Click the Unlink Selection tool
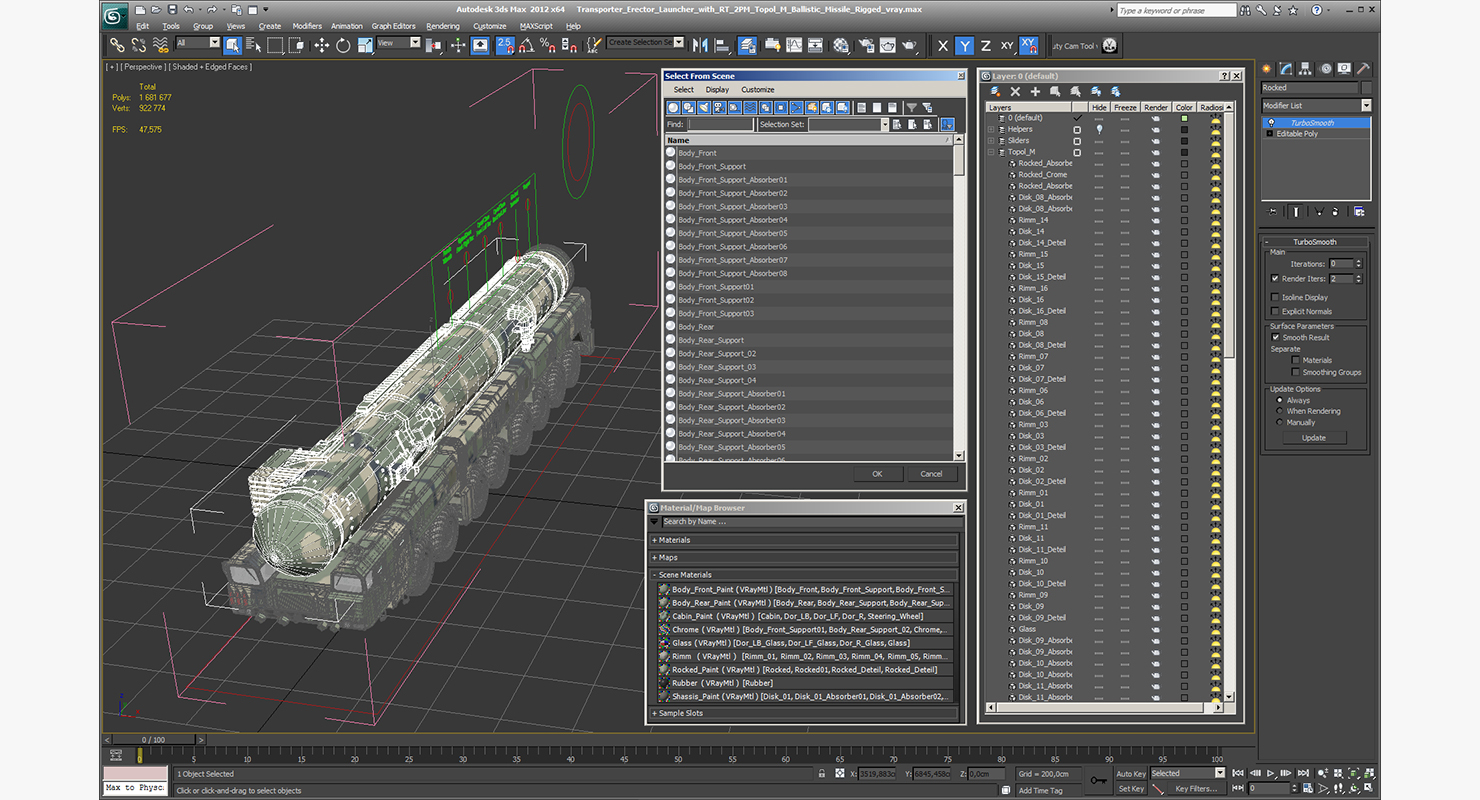 tap(138, 45)
